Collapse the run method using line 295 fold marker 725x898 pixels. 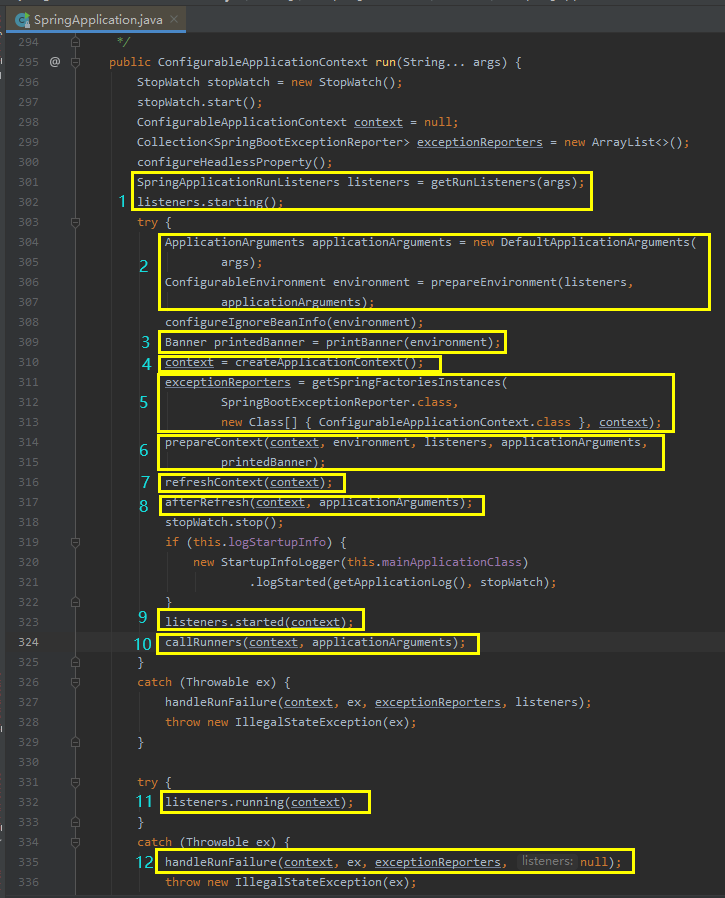tap(75, 62)
